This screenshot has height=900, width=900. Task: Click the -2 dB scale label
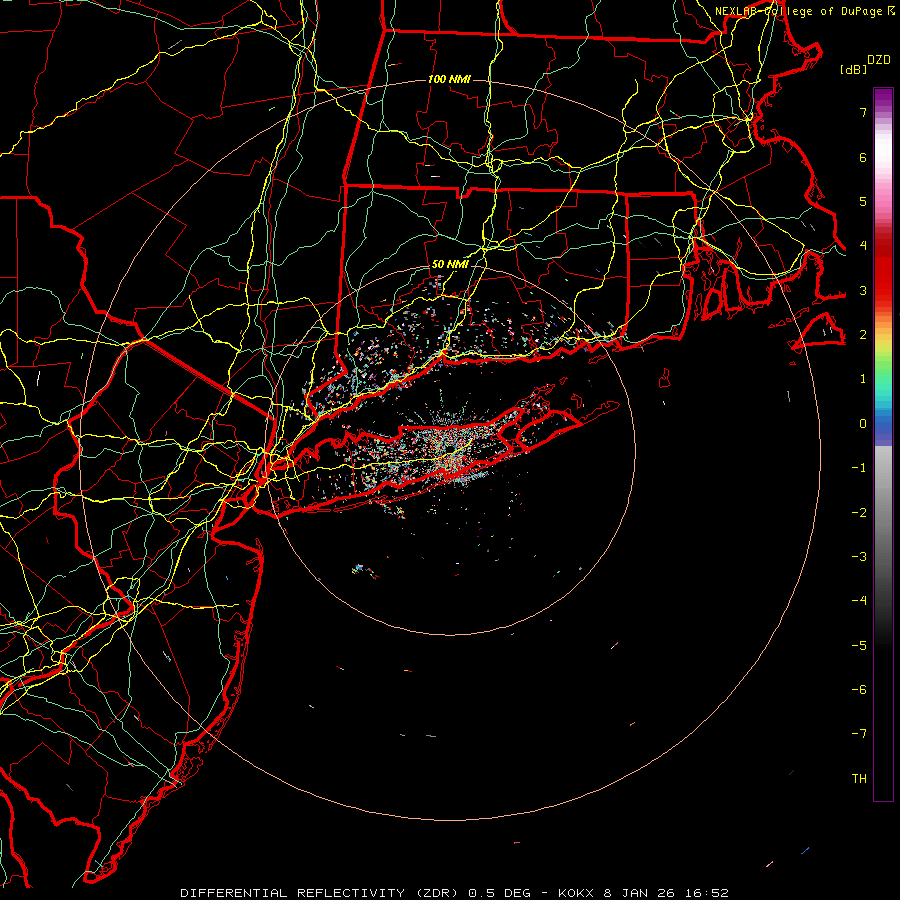859,513
